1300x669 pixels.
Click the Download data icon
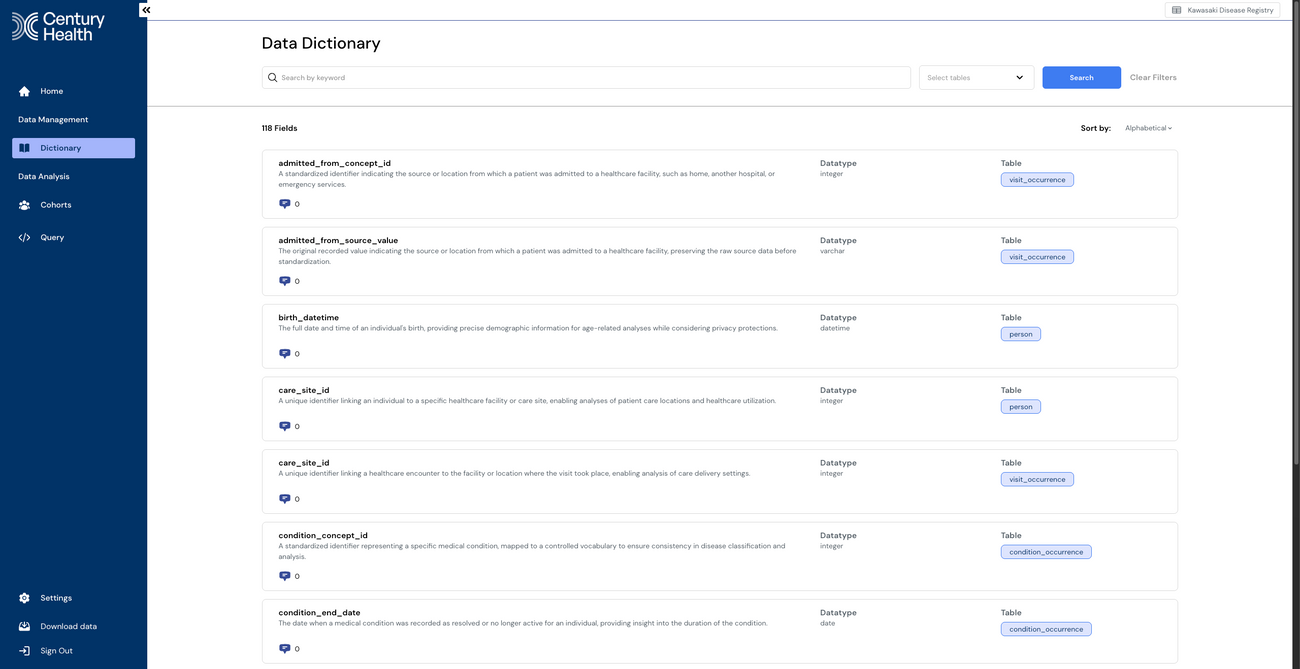[x=23, y=625]
